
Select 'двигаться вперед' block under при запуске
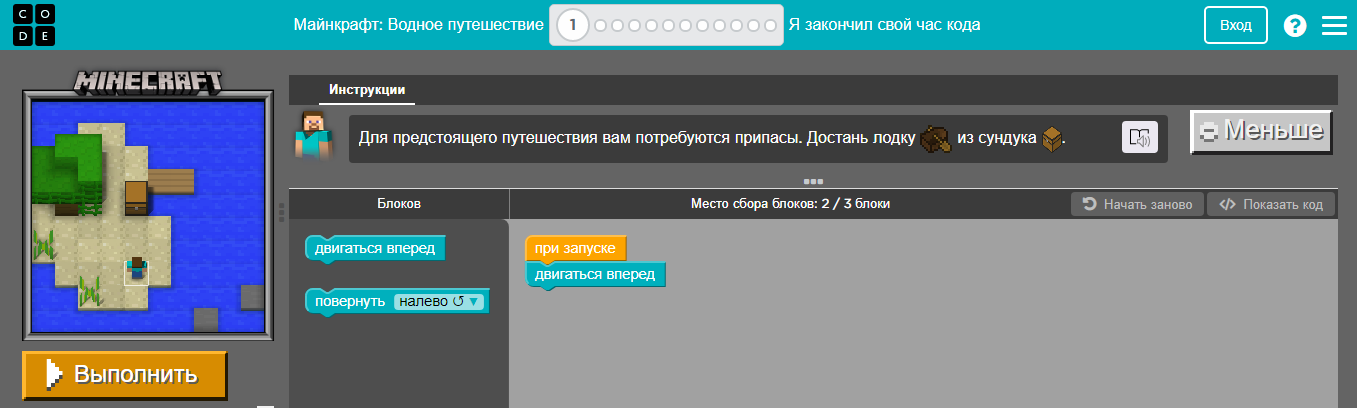click(595, 274)
